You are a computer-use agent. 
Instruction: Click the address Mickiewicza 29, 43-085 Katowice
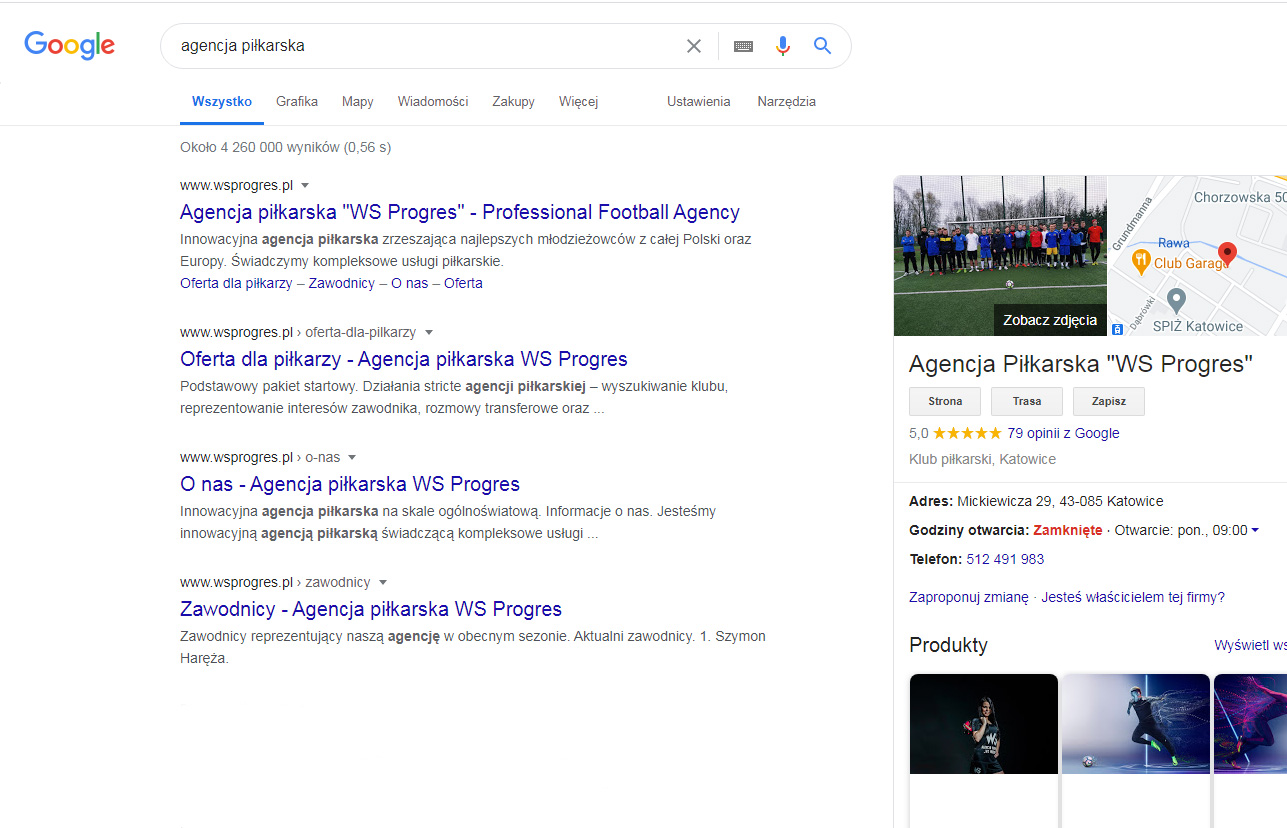[1060, 501]
